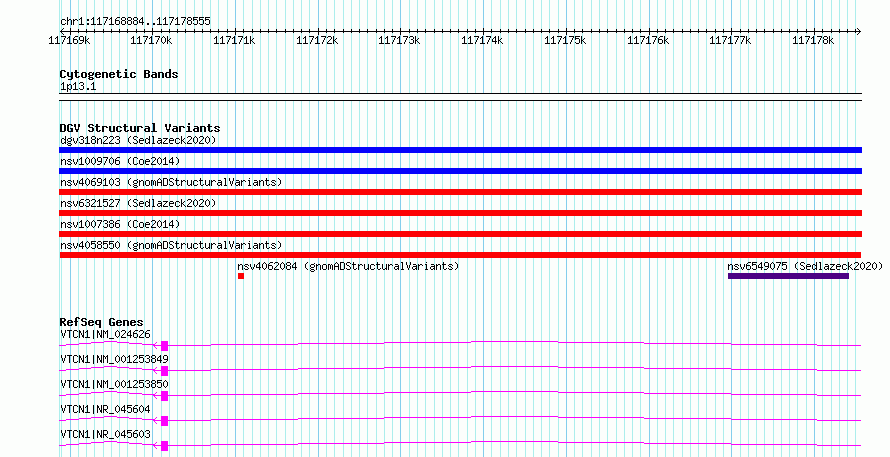890x457 pixels.
Task: Select the VTCN1|NR_045604 exon block
Action: (165, 421)
